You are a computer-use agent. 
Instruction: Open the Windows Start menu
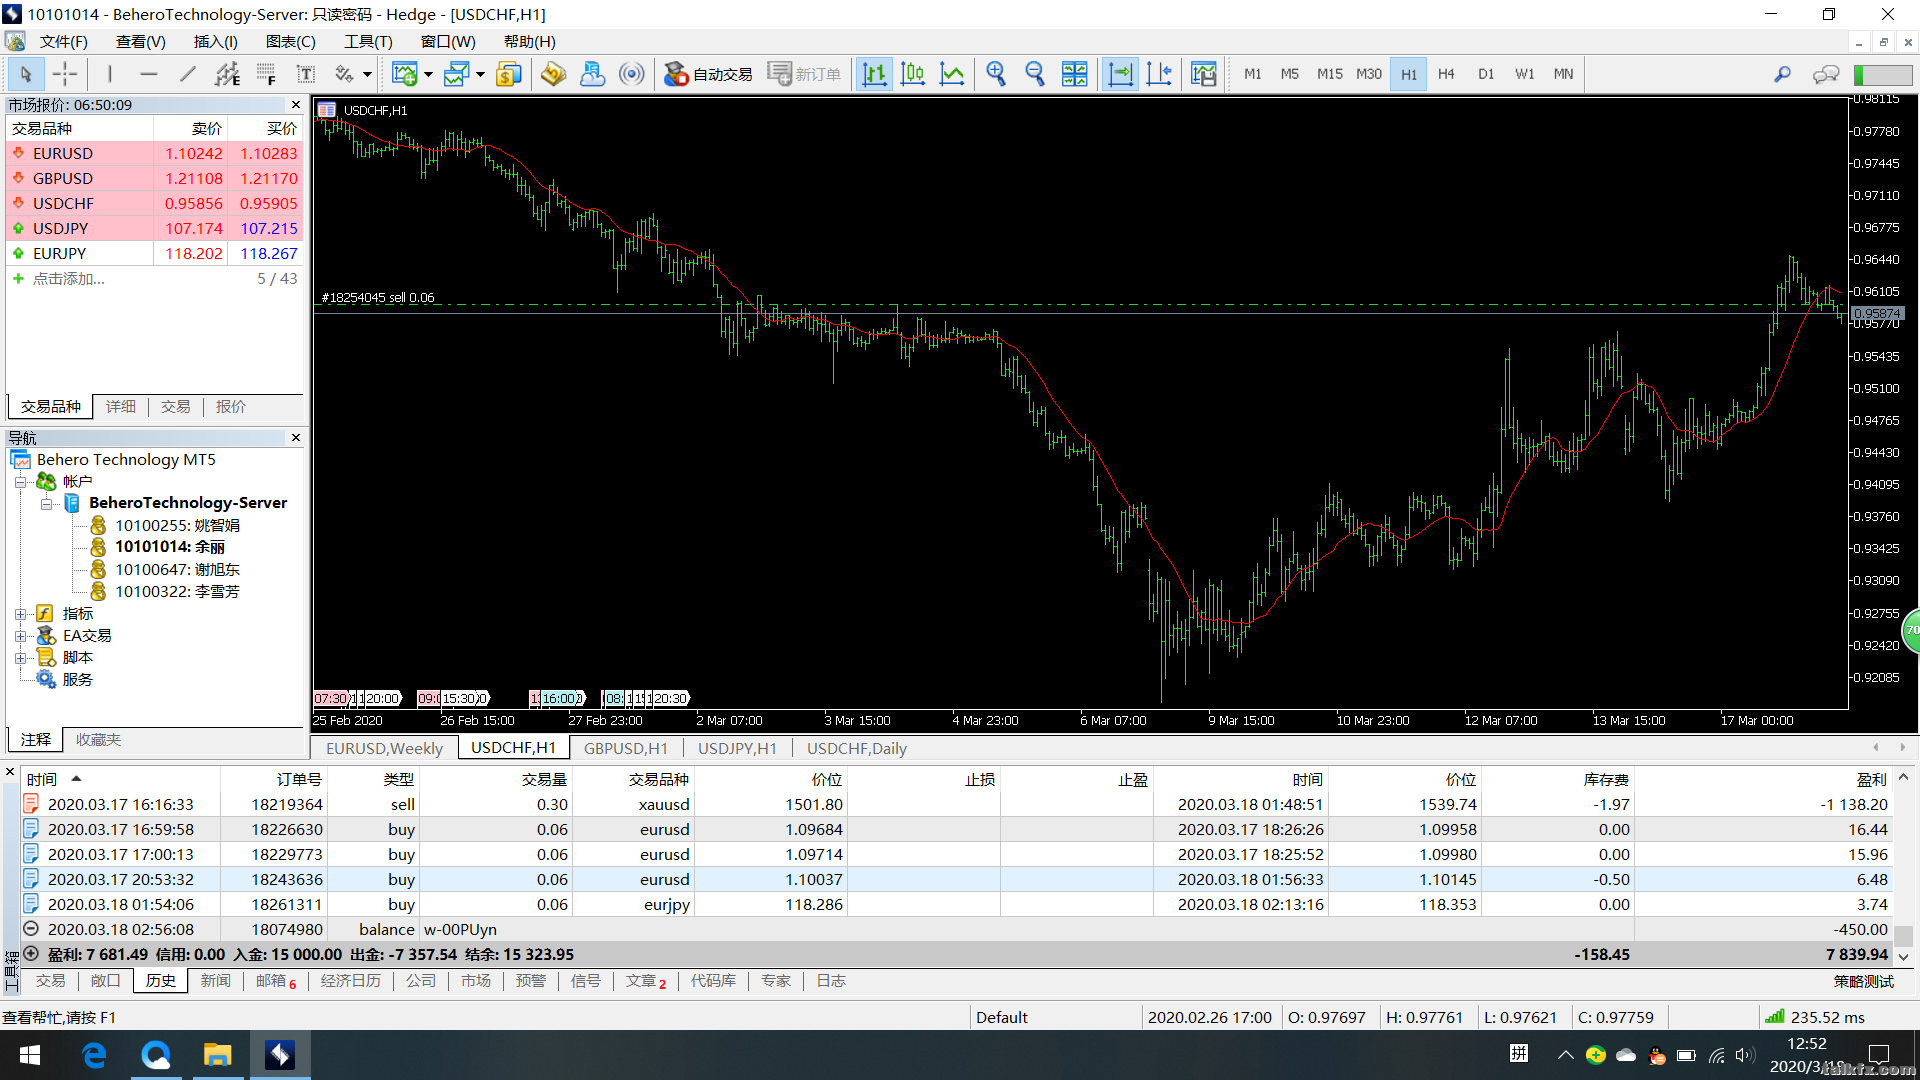click(x=30, y=1055)
